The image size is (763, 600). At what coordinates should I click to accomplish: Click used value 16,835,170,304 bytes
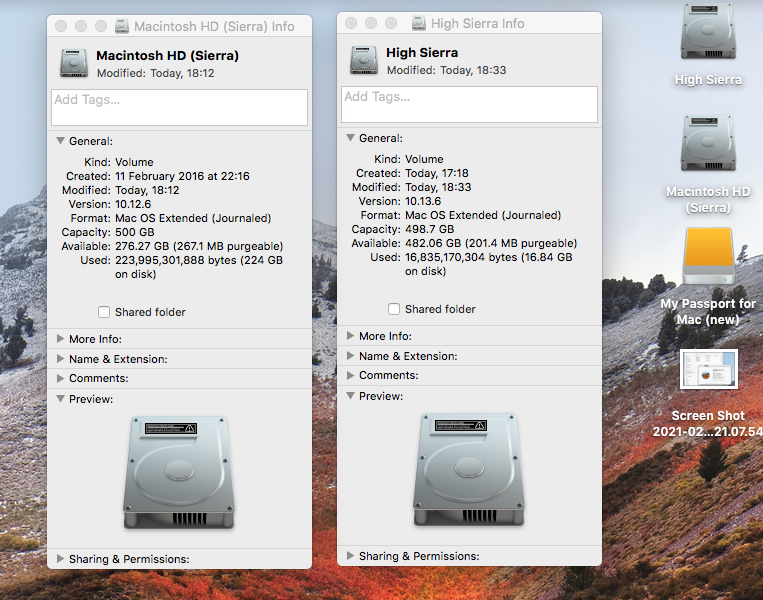461,257
